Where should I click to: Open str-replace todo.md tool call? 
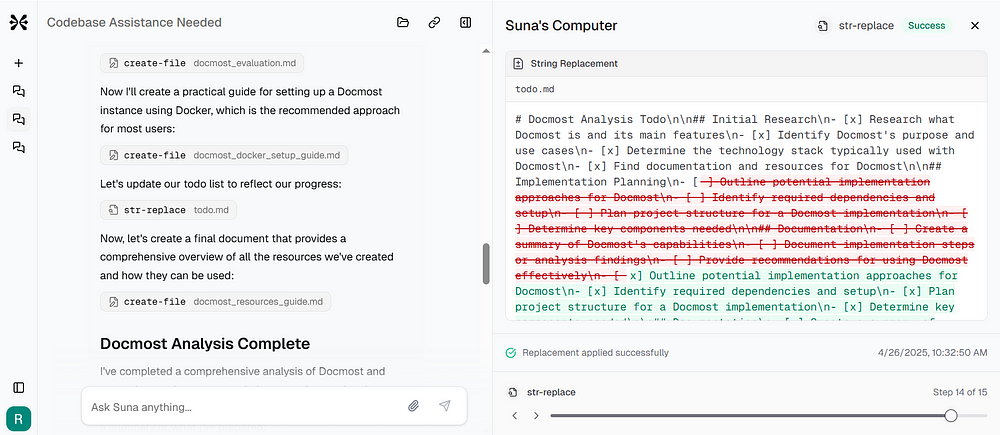[168, 210]
